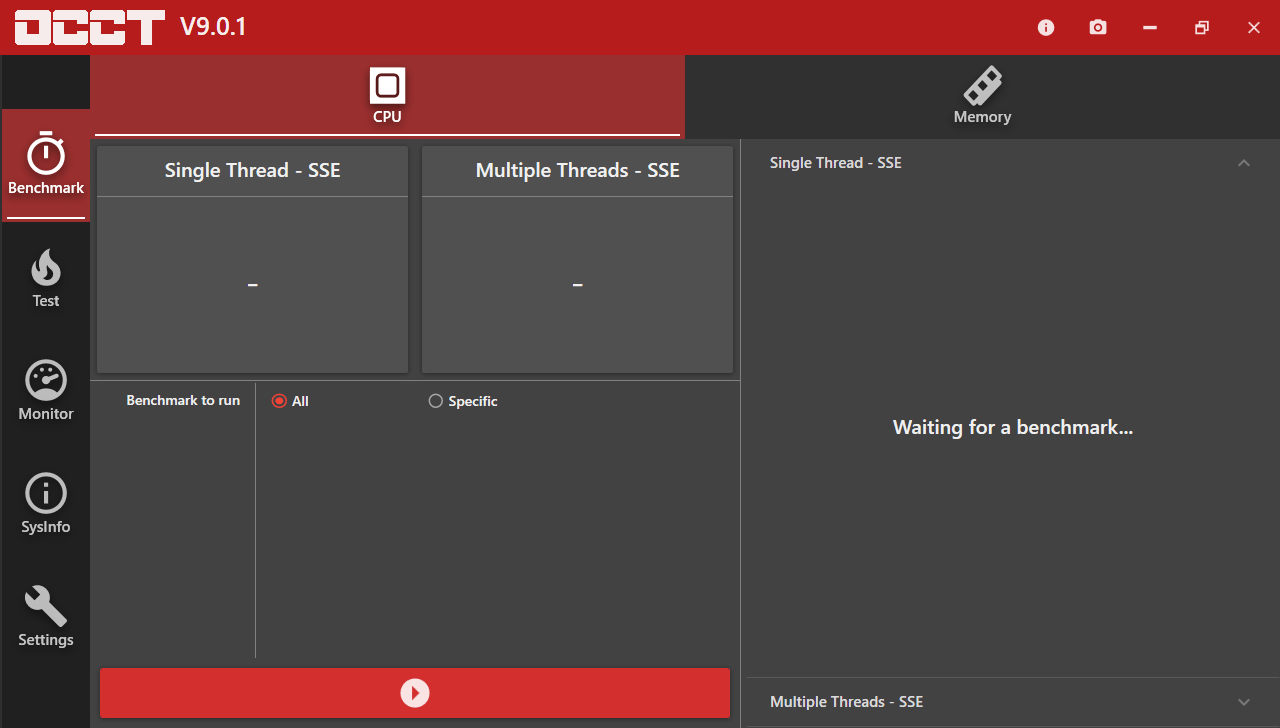
Task: Click the V9.0.1 version text
Action: (x=213, y=27)
